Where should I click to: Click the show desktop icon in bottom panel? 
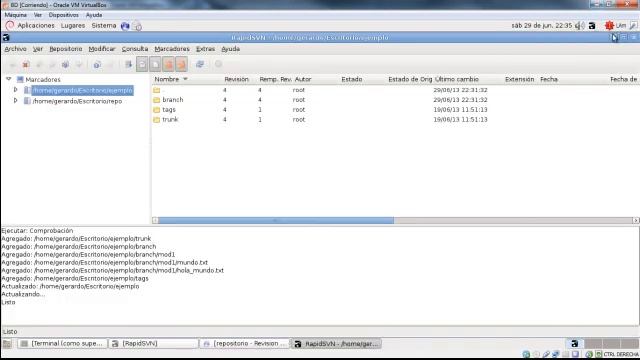7,344
